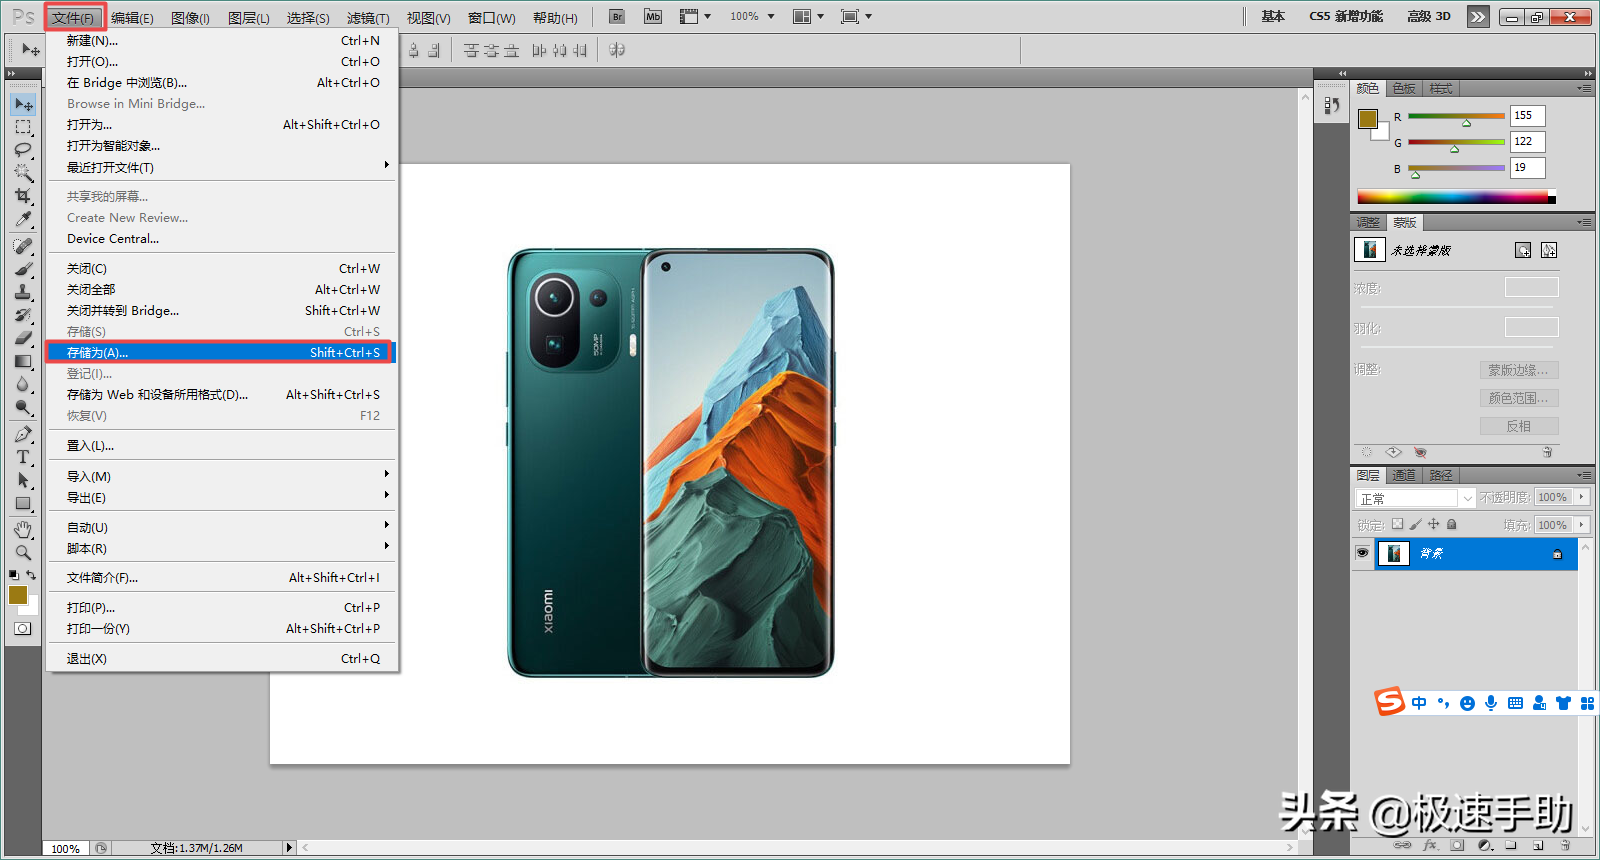Image resolution: width=1600 pixels, height=860 pixels.
Task: Open the fill slider arrow for 填充
Action: click(1582, 525)
